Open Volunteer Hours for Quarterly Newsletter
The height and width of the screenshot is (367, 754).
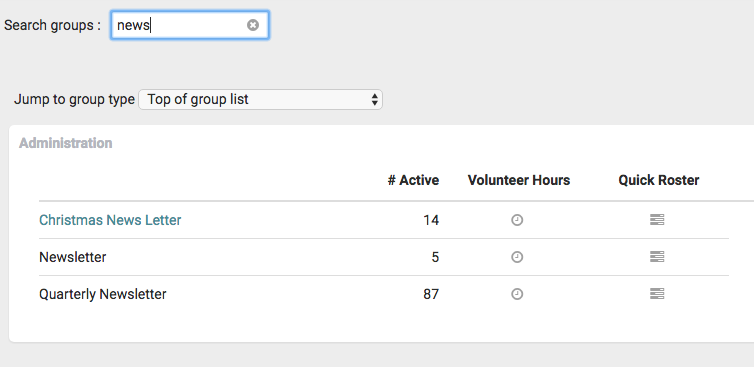coord(517,294)
